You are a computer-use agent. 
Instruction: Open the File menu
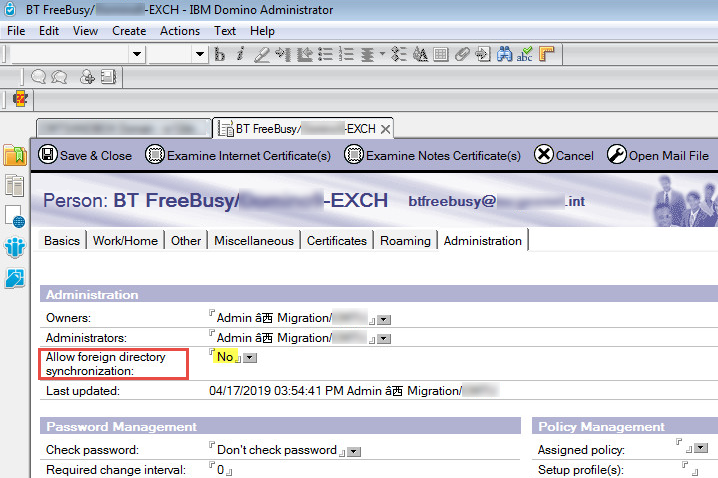(x=16, y=31)
